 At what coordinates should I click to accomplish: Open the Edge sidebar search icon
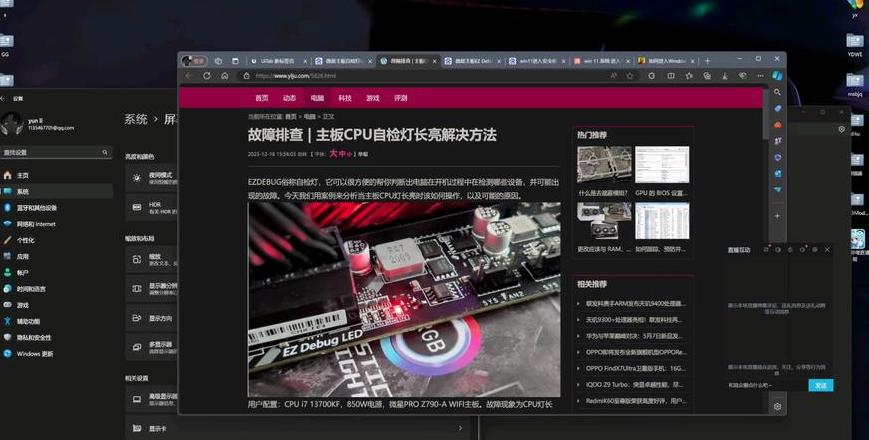(778, 92)
